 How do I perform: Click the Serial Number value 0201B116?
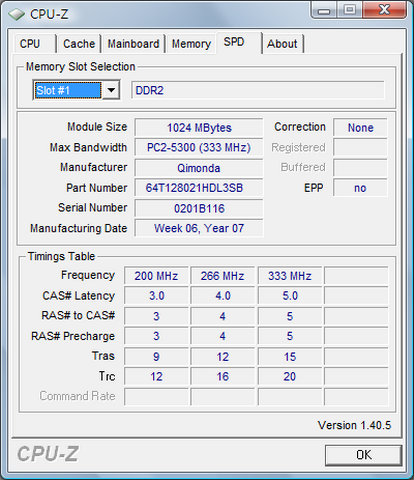(199, 209)
